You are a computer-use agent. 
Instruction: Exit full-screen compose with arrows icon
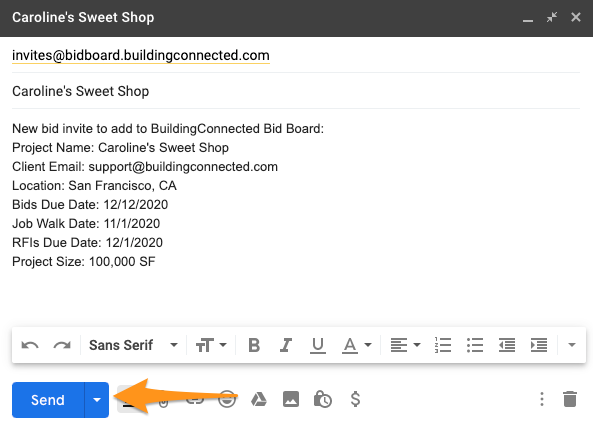[x=552, y=17]
